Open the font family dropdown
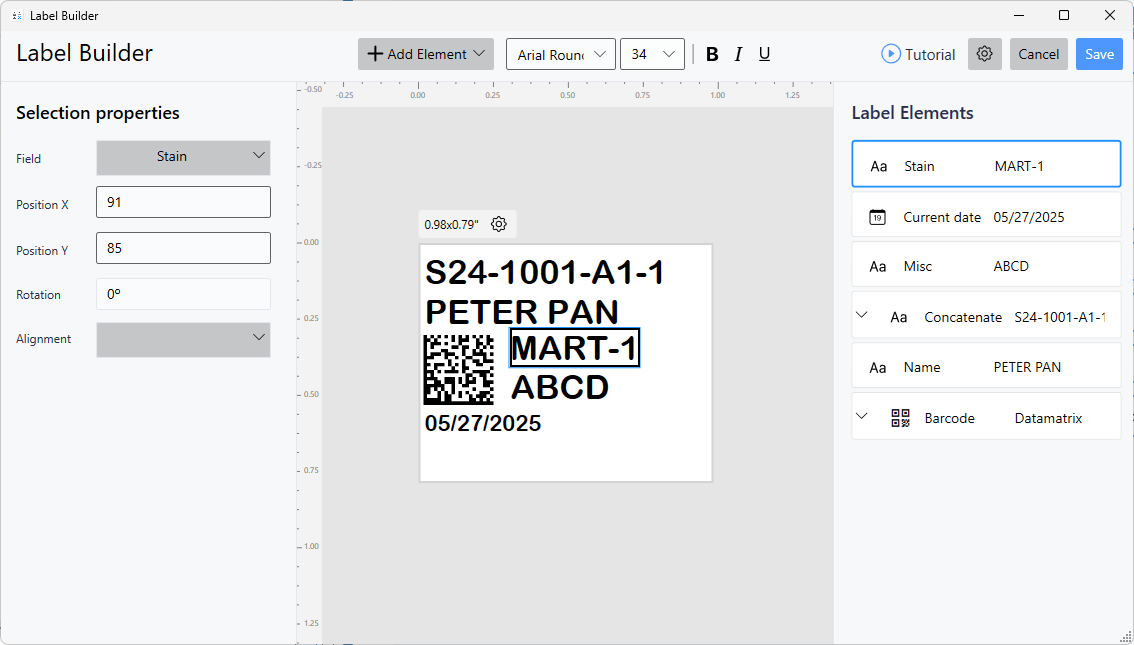 coord(560,54)
